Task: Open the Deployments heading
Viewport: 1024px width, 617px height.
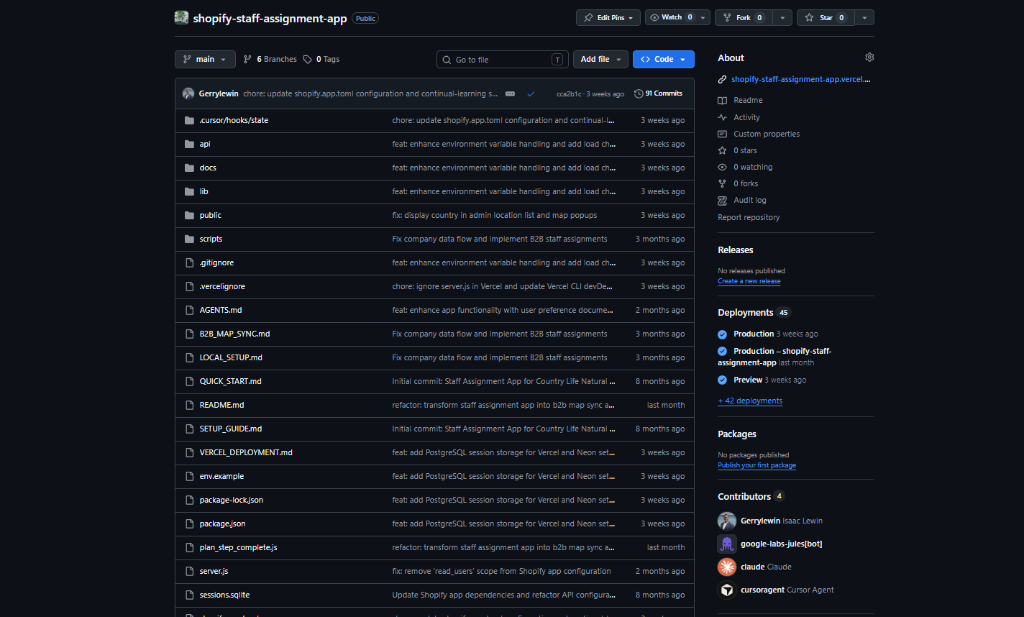Action: (x=745, y=313)
